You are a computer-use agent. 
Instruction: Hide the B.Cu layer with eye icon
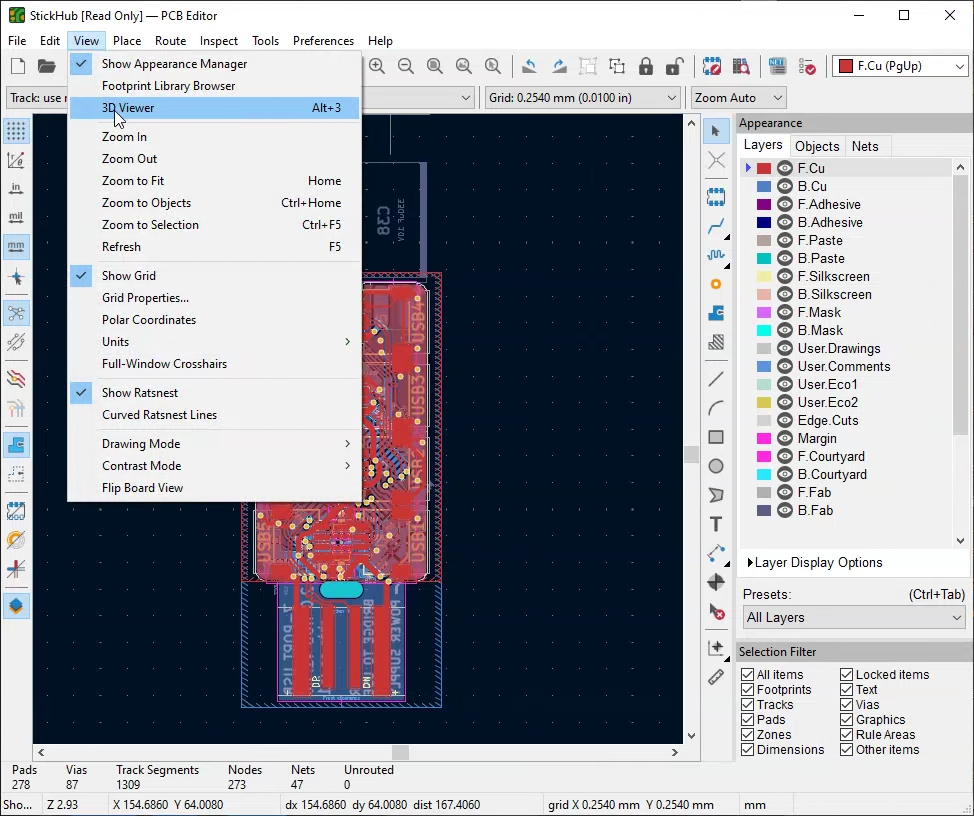785,187
